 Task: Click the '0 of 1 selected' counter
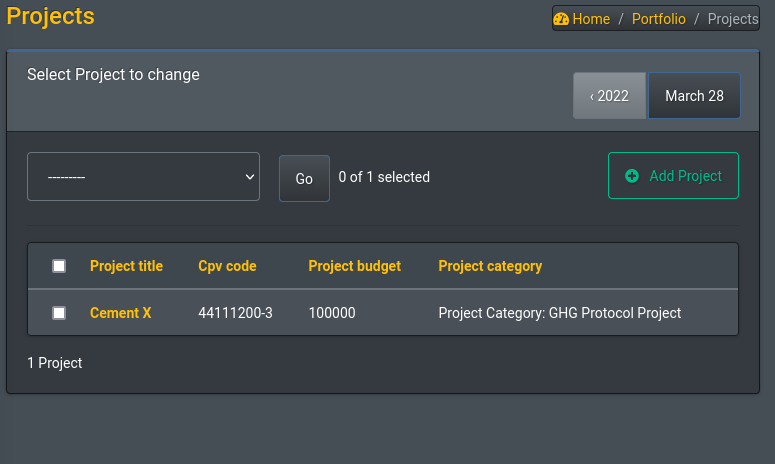pyautogui.click(x=384, y=177)
